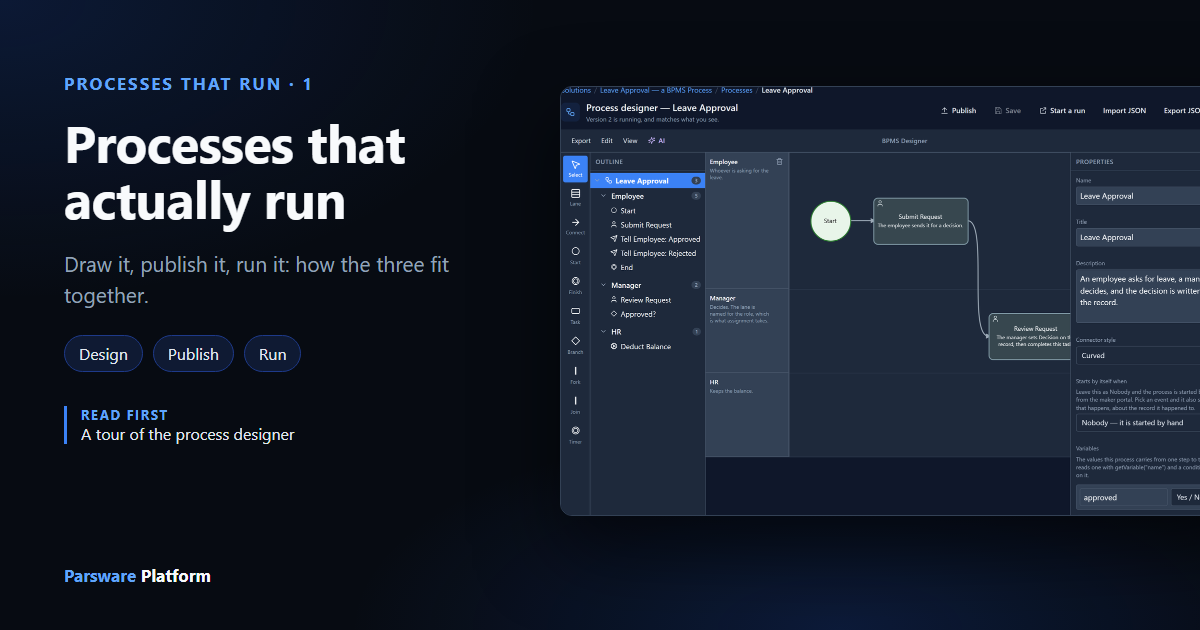This screenshot has width=1200, height=630.
Task: Publish the process
Action: pos(959,111)
